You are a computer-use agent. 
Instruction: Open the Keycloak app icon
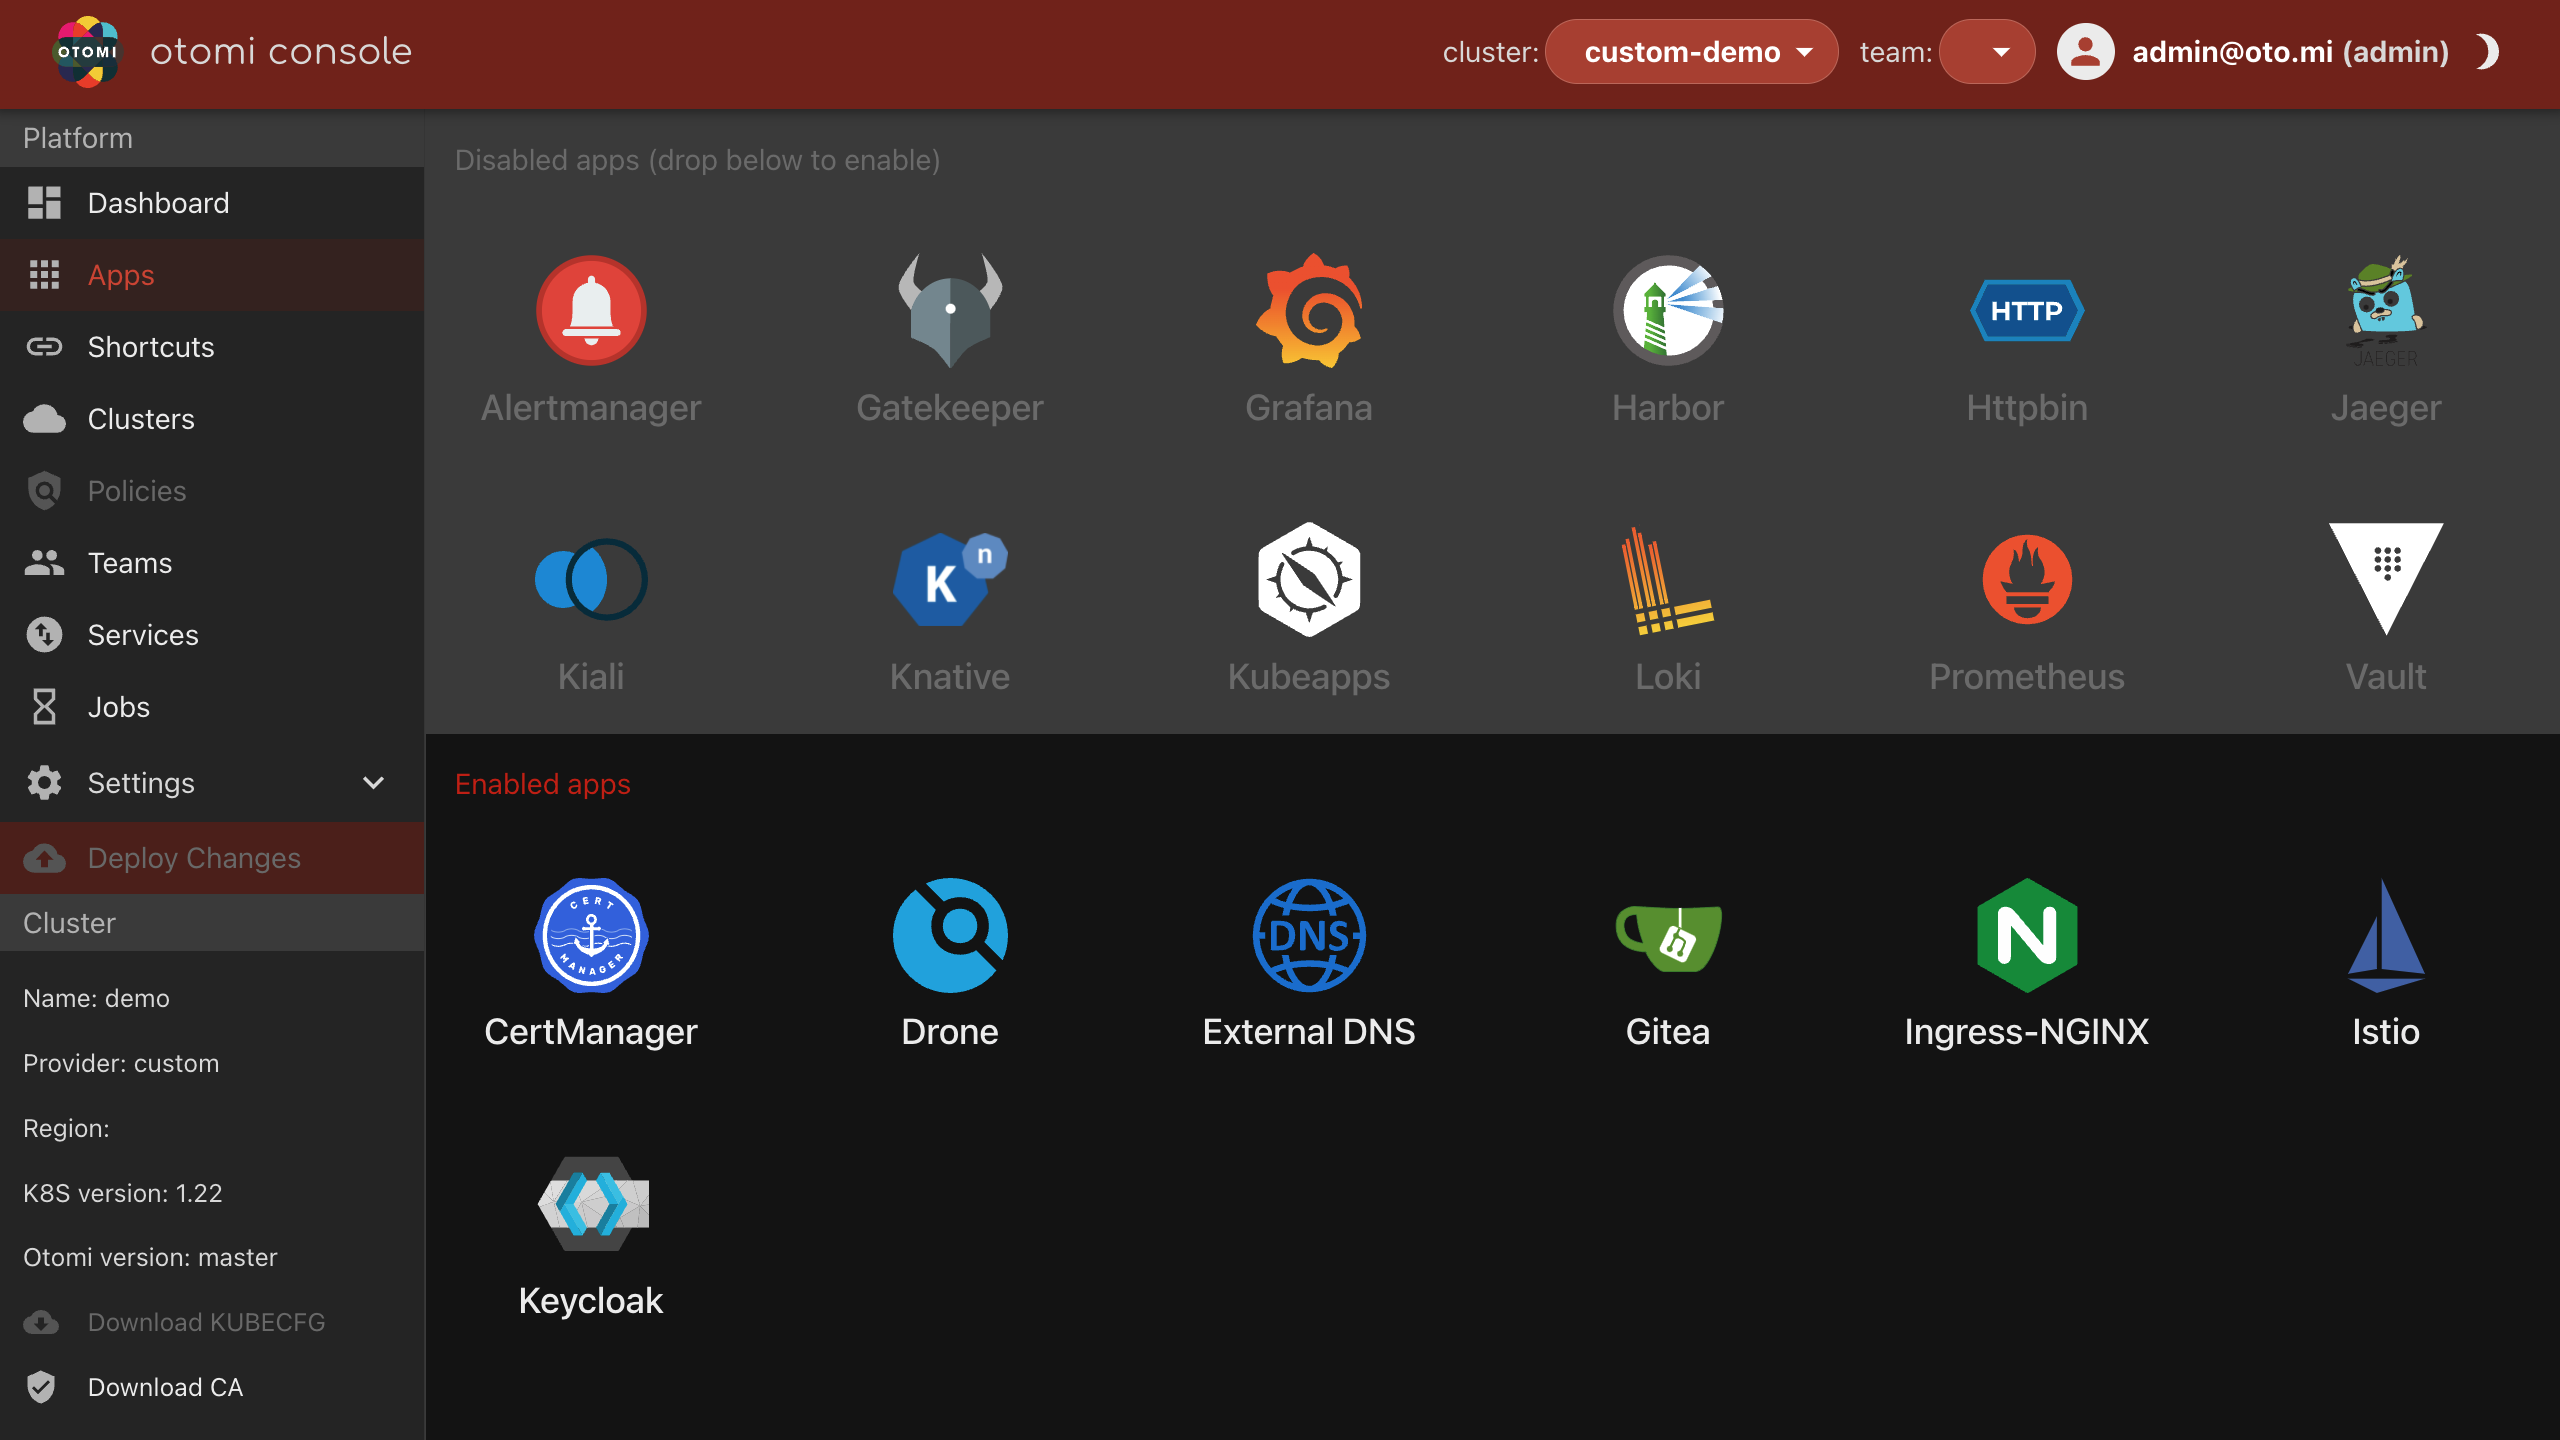pyautogui.click(x=591, y=1203)
